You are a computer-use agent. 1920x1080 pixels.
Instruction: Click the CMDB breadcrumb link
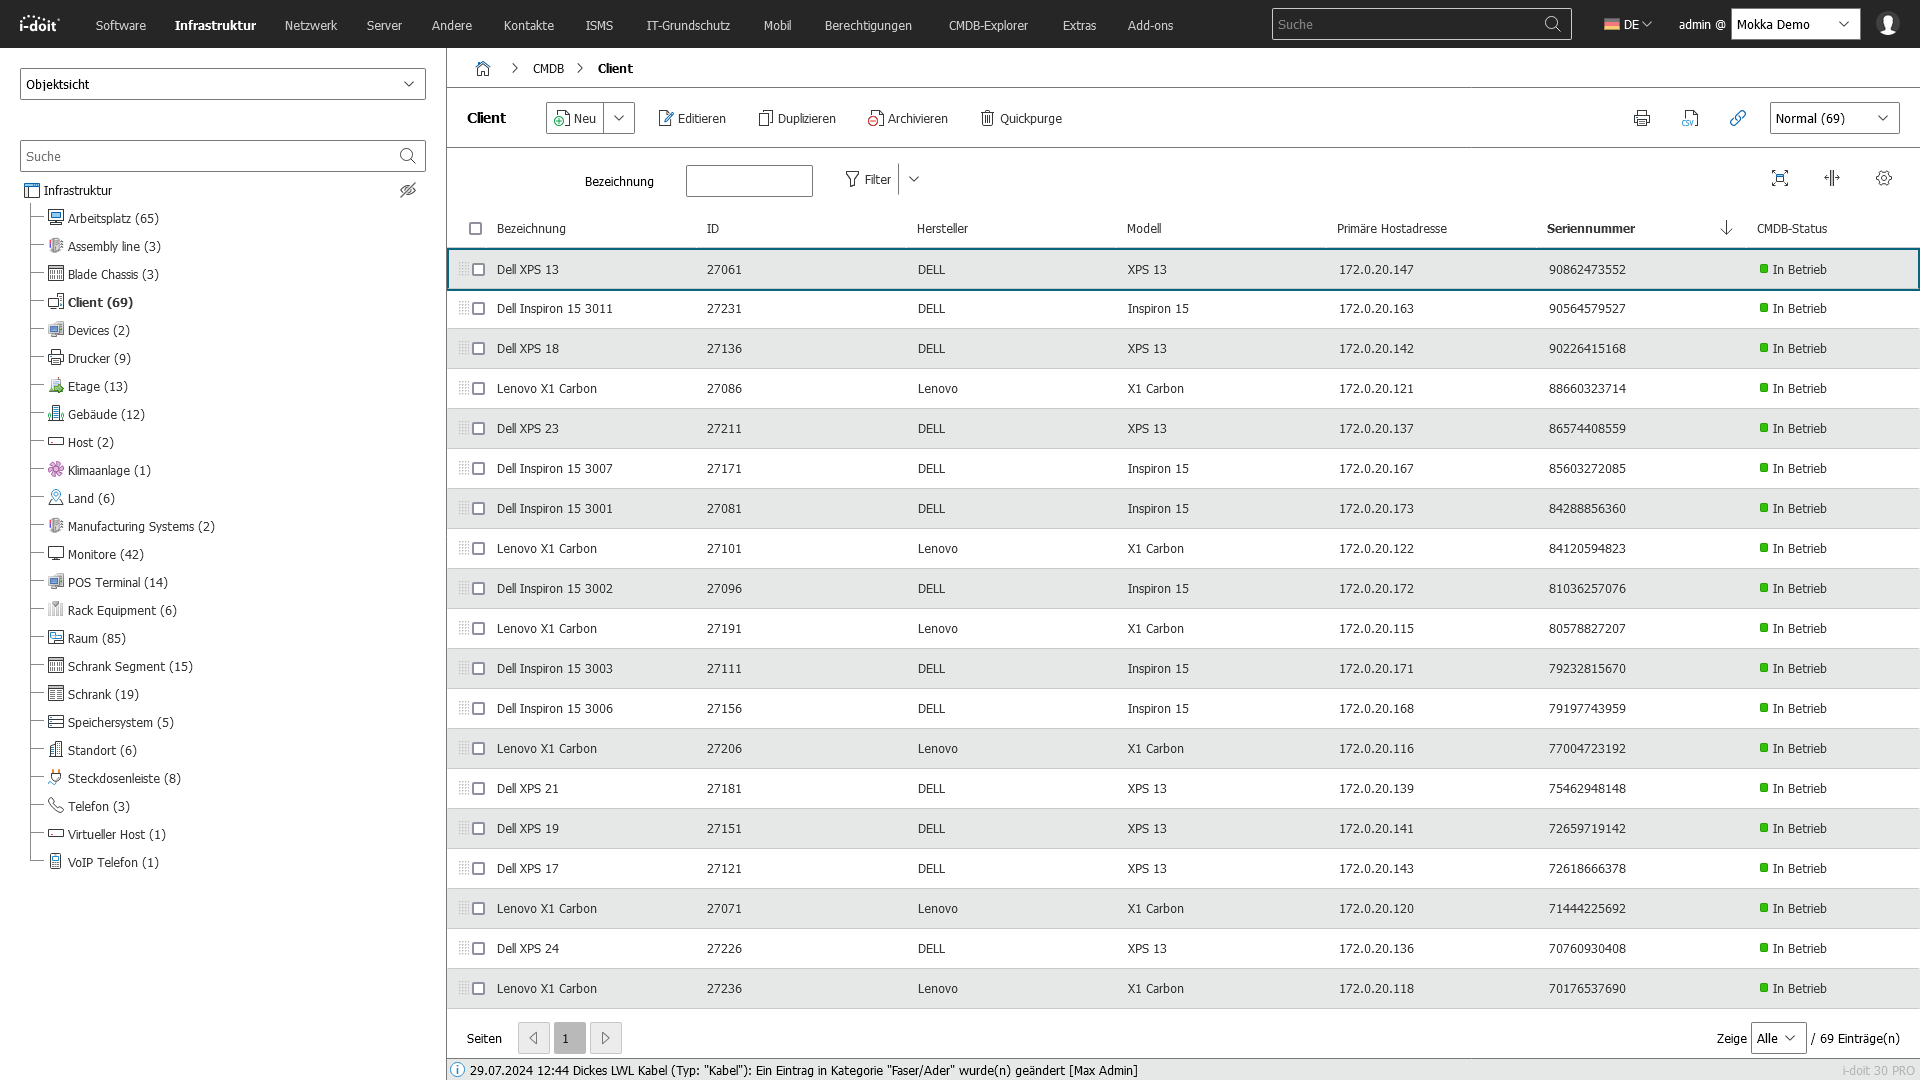point(548,68)
